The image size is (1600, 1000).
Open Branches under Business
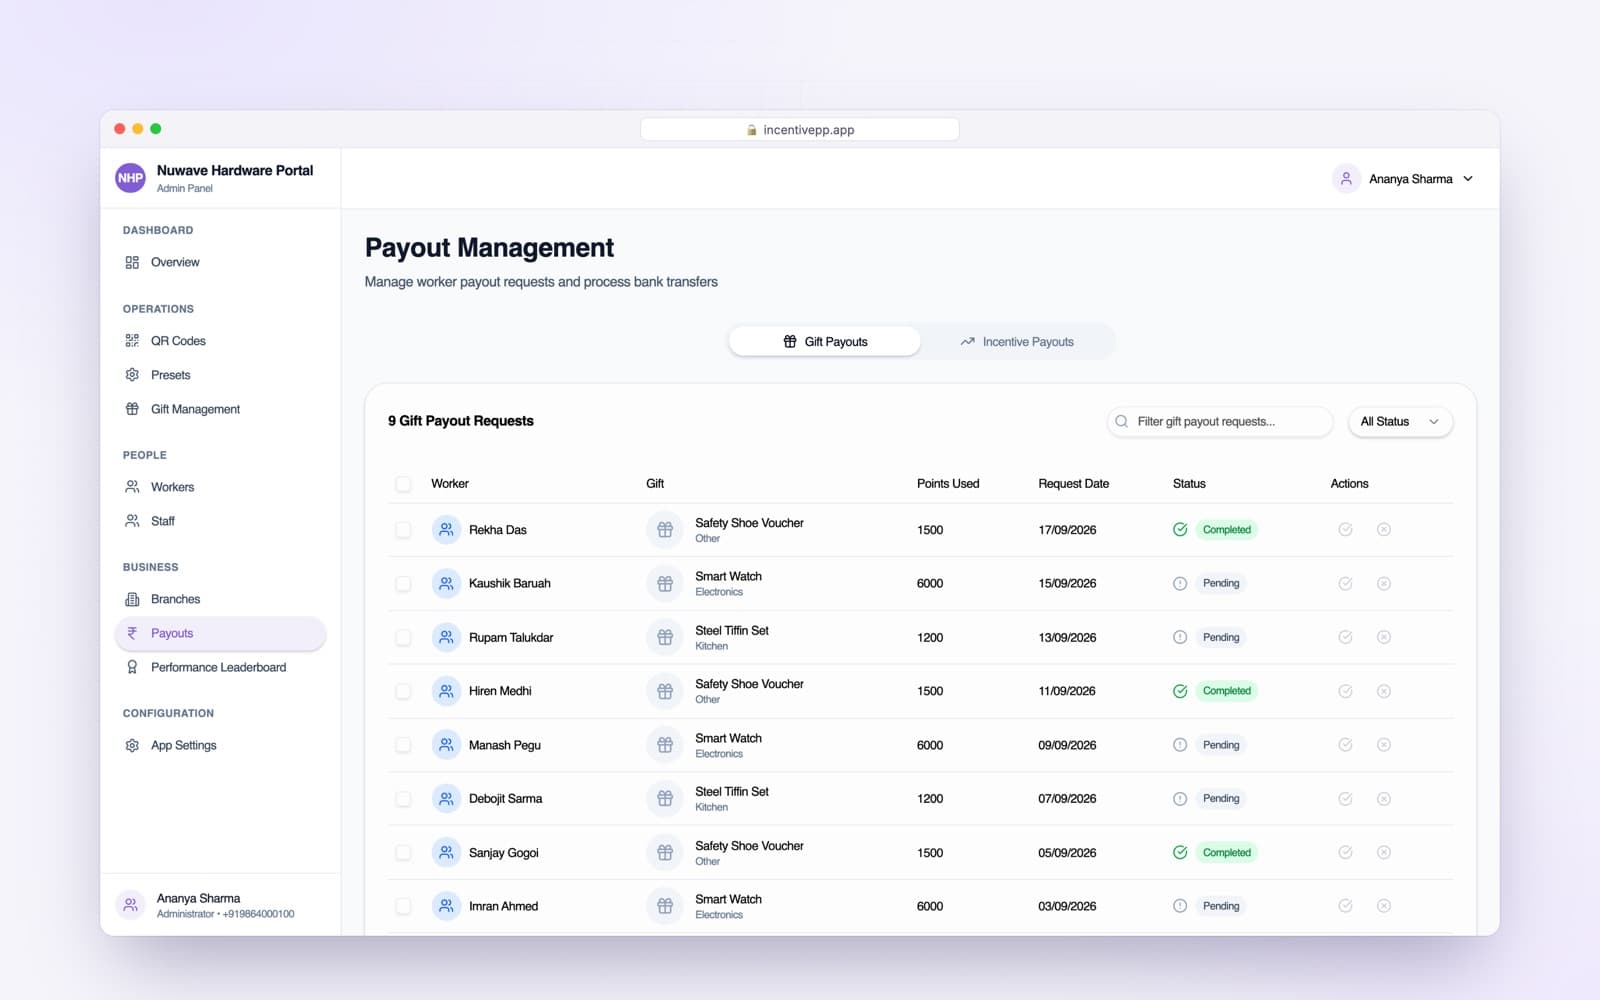(x=220, y=599)
